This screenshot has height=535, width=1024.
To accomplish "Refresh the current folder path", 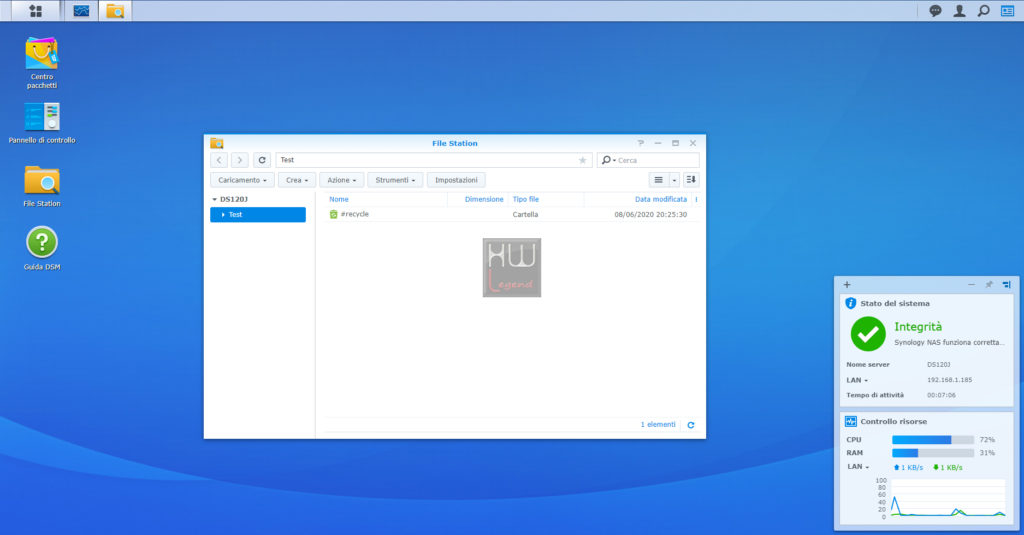I will 262,160.
